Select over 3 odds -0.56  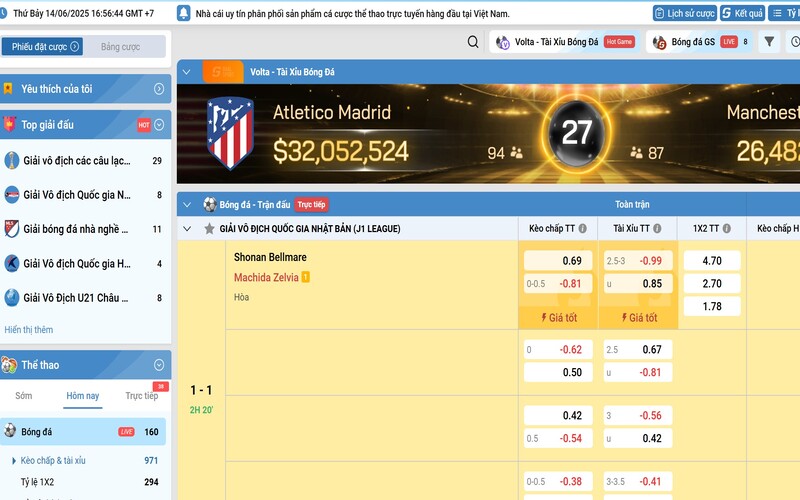[x=638, y=415]
